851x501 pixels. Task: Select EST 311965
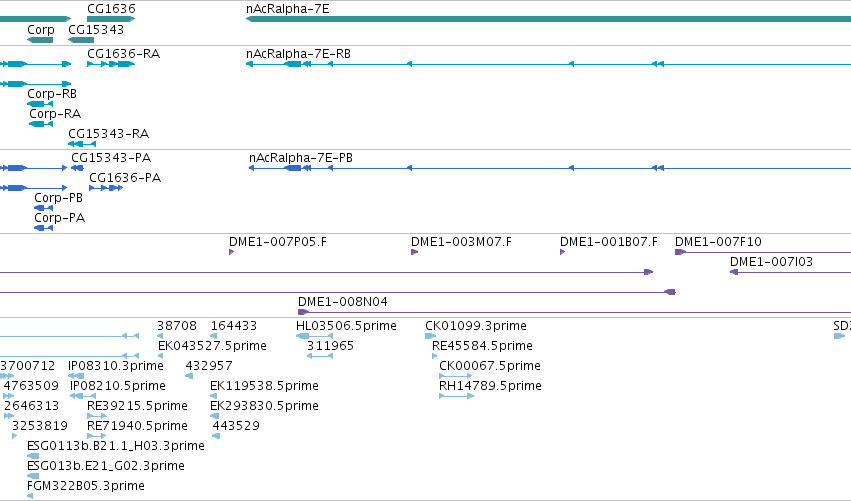[x=320, y=356]
